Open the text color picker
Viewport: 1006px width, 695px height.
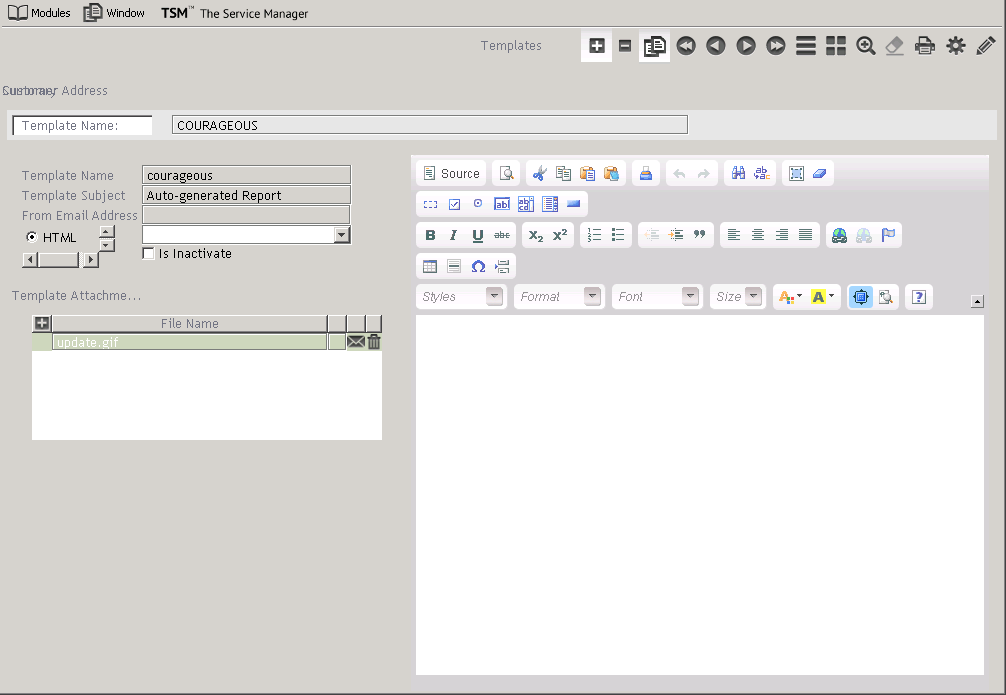point(790,297)
